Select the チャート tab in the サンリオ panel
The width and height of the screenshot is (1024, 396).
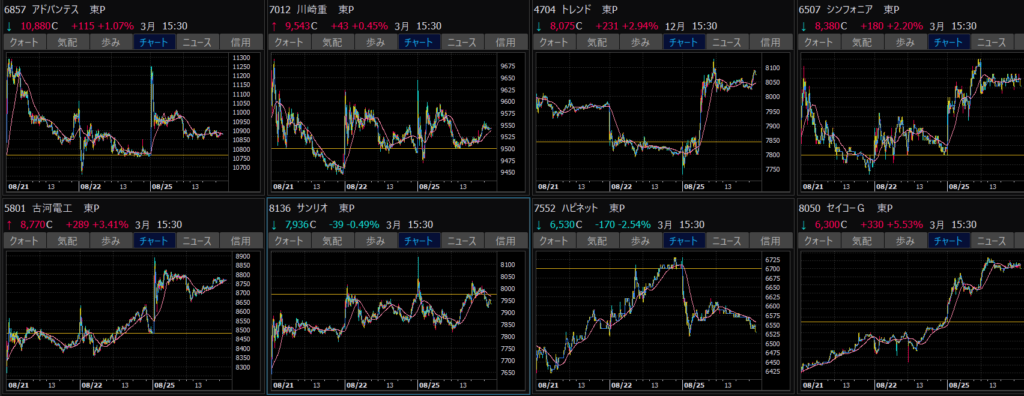(420, 240)
